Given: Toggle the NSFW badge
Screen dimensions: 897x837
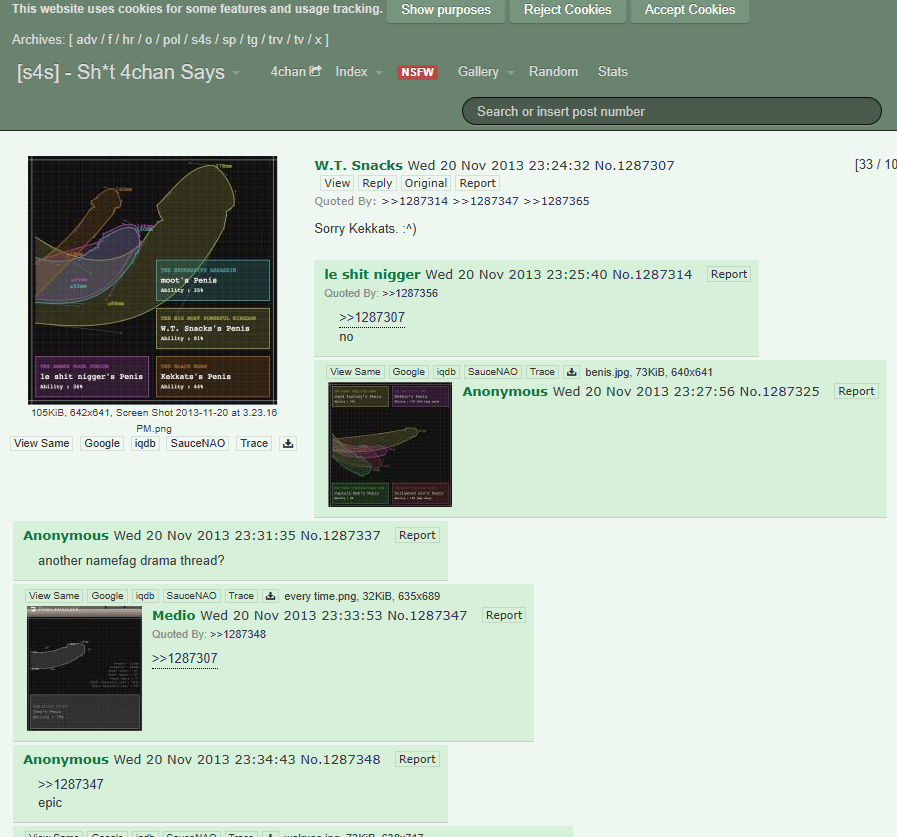Looking at the screenshot, I should tap(418, 72).
